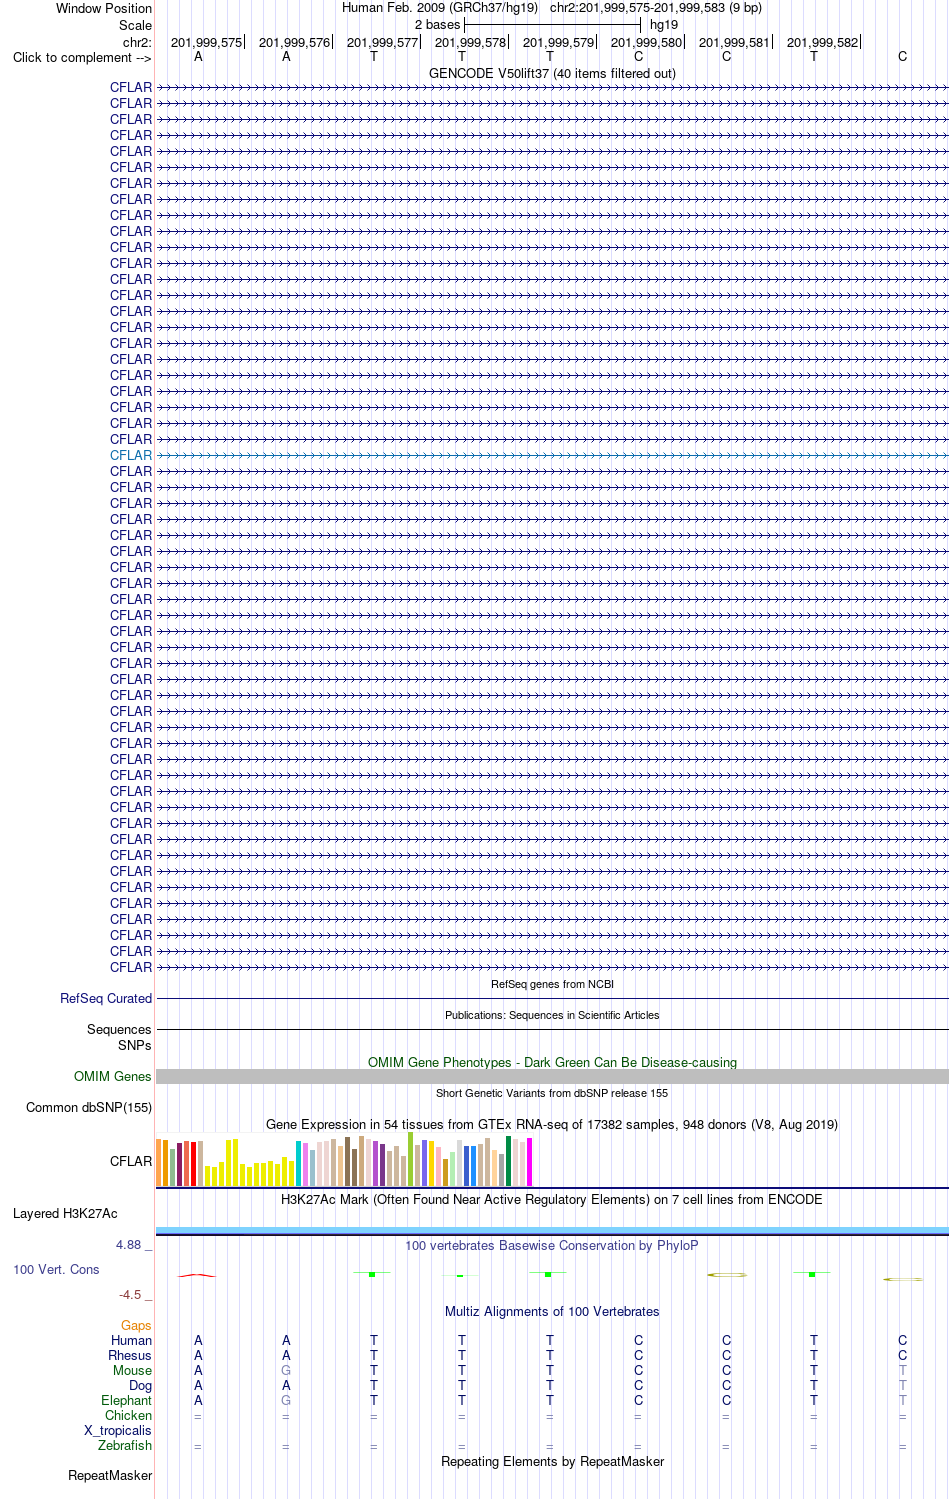Click the light blue H3K27Ac signal band
Viewport: 950px width, 1499px height.
coord(552,1230)
